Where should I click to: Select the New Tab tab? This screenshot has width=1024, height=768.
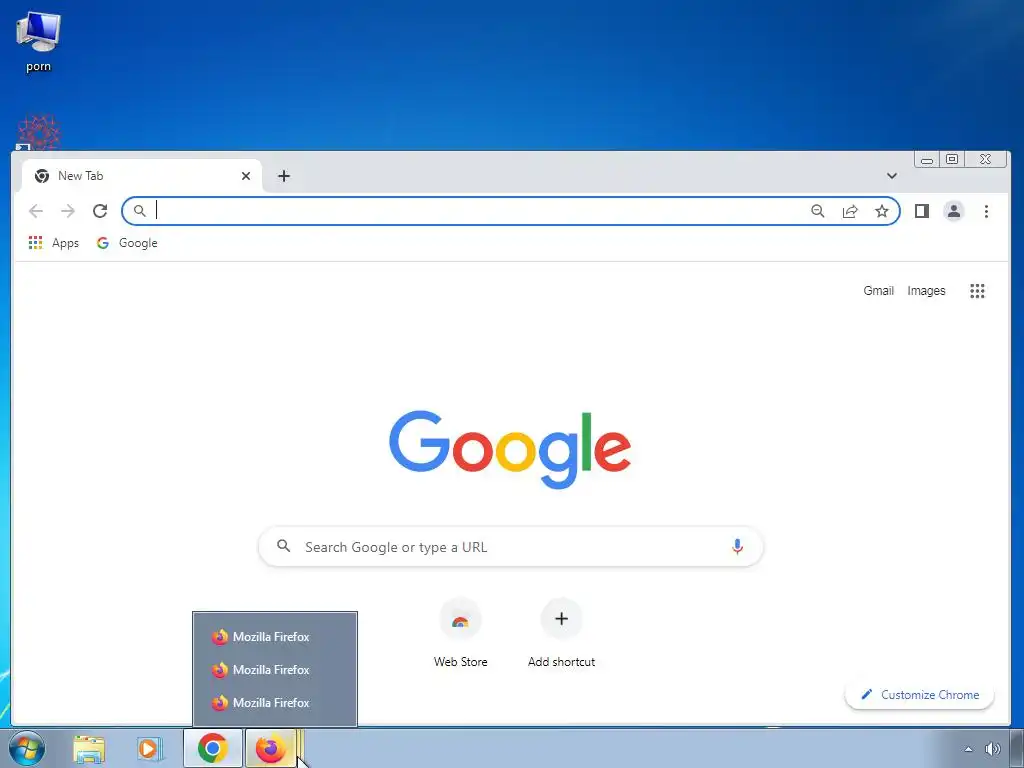pos(142,176)
